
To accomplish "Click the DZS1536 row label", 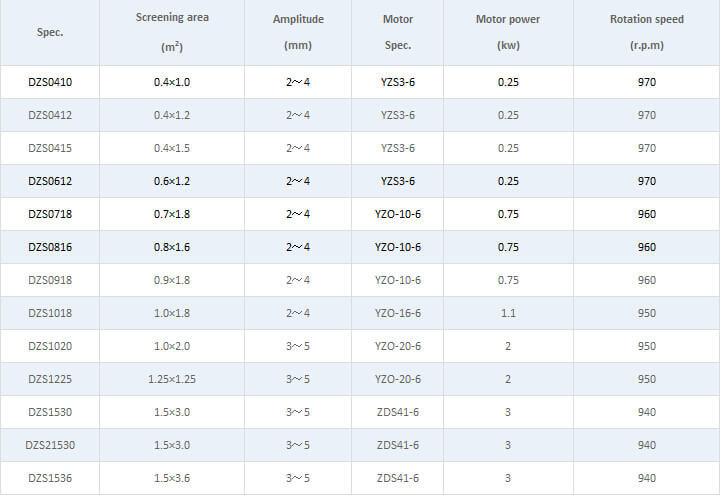I will click(x=50, y=478).
